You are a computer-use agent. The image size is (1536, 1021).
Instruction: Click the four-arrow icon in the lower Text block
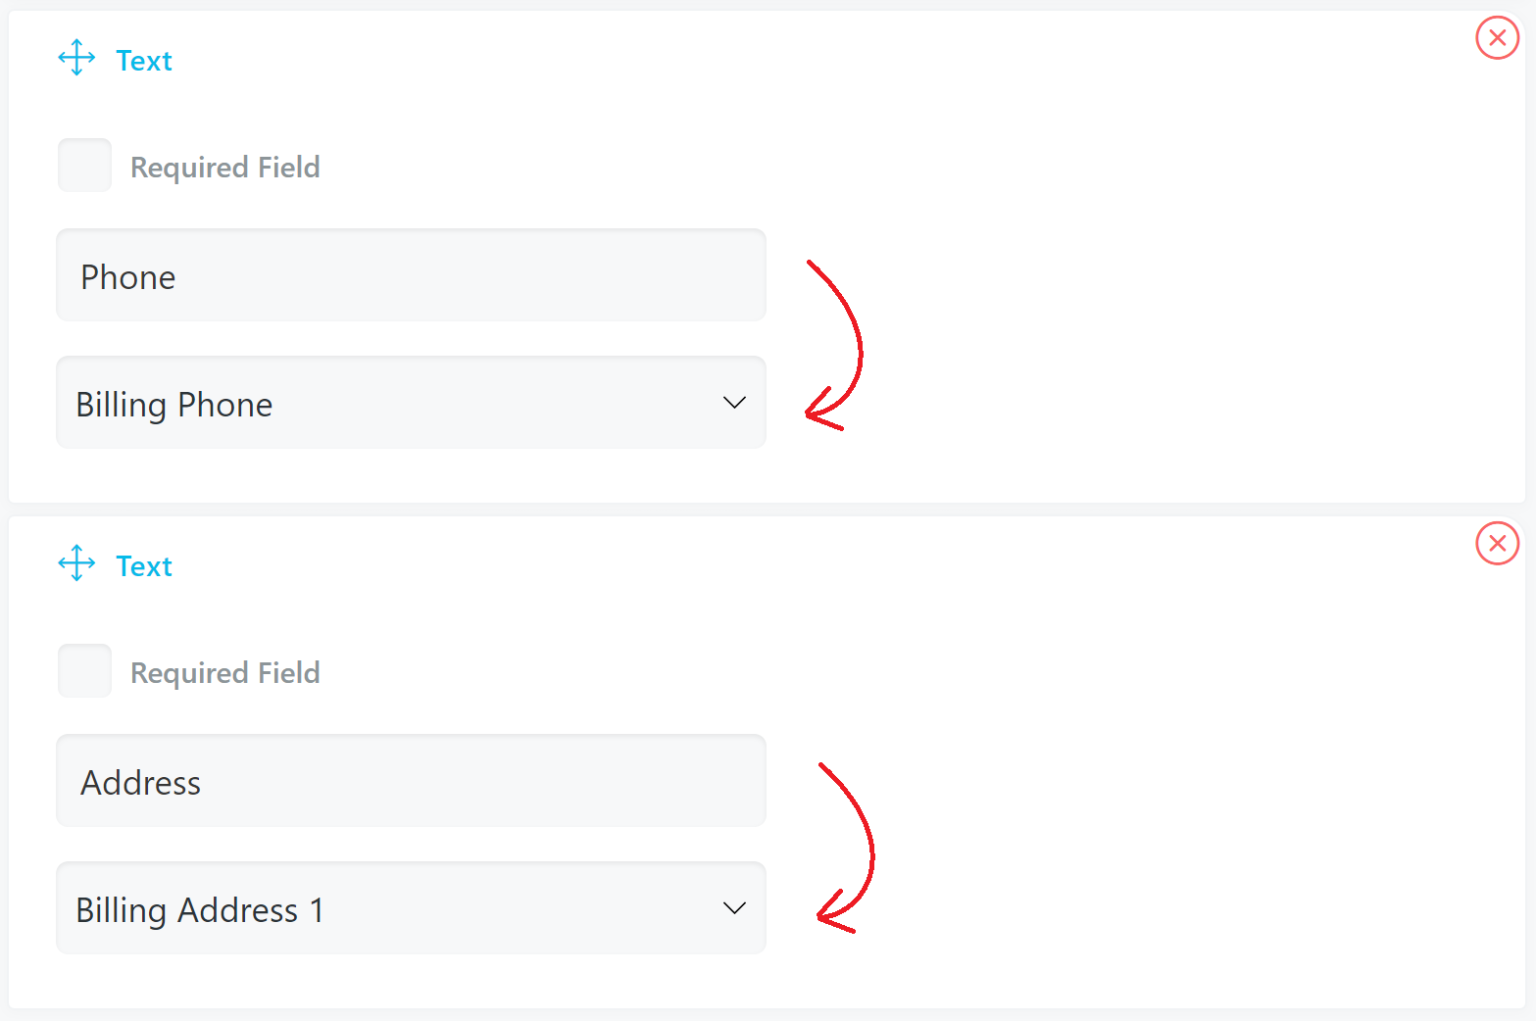pos(75,563)
